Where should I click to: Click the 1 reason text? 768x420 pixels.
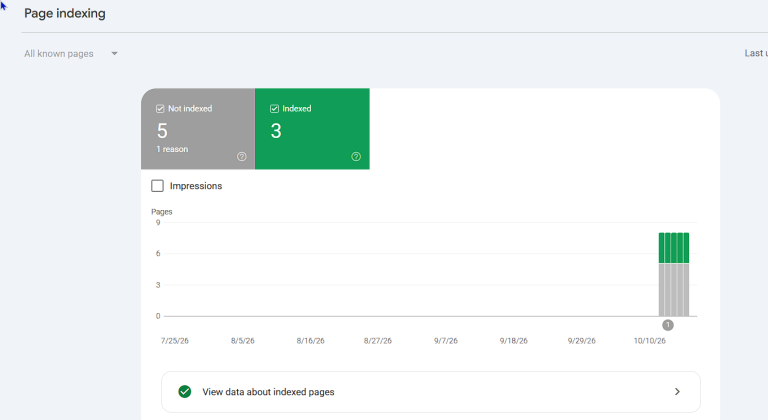(x=172, y=149)
